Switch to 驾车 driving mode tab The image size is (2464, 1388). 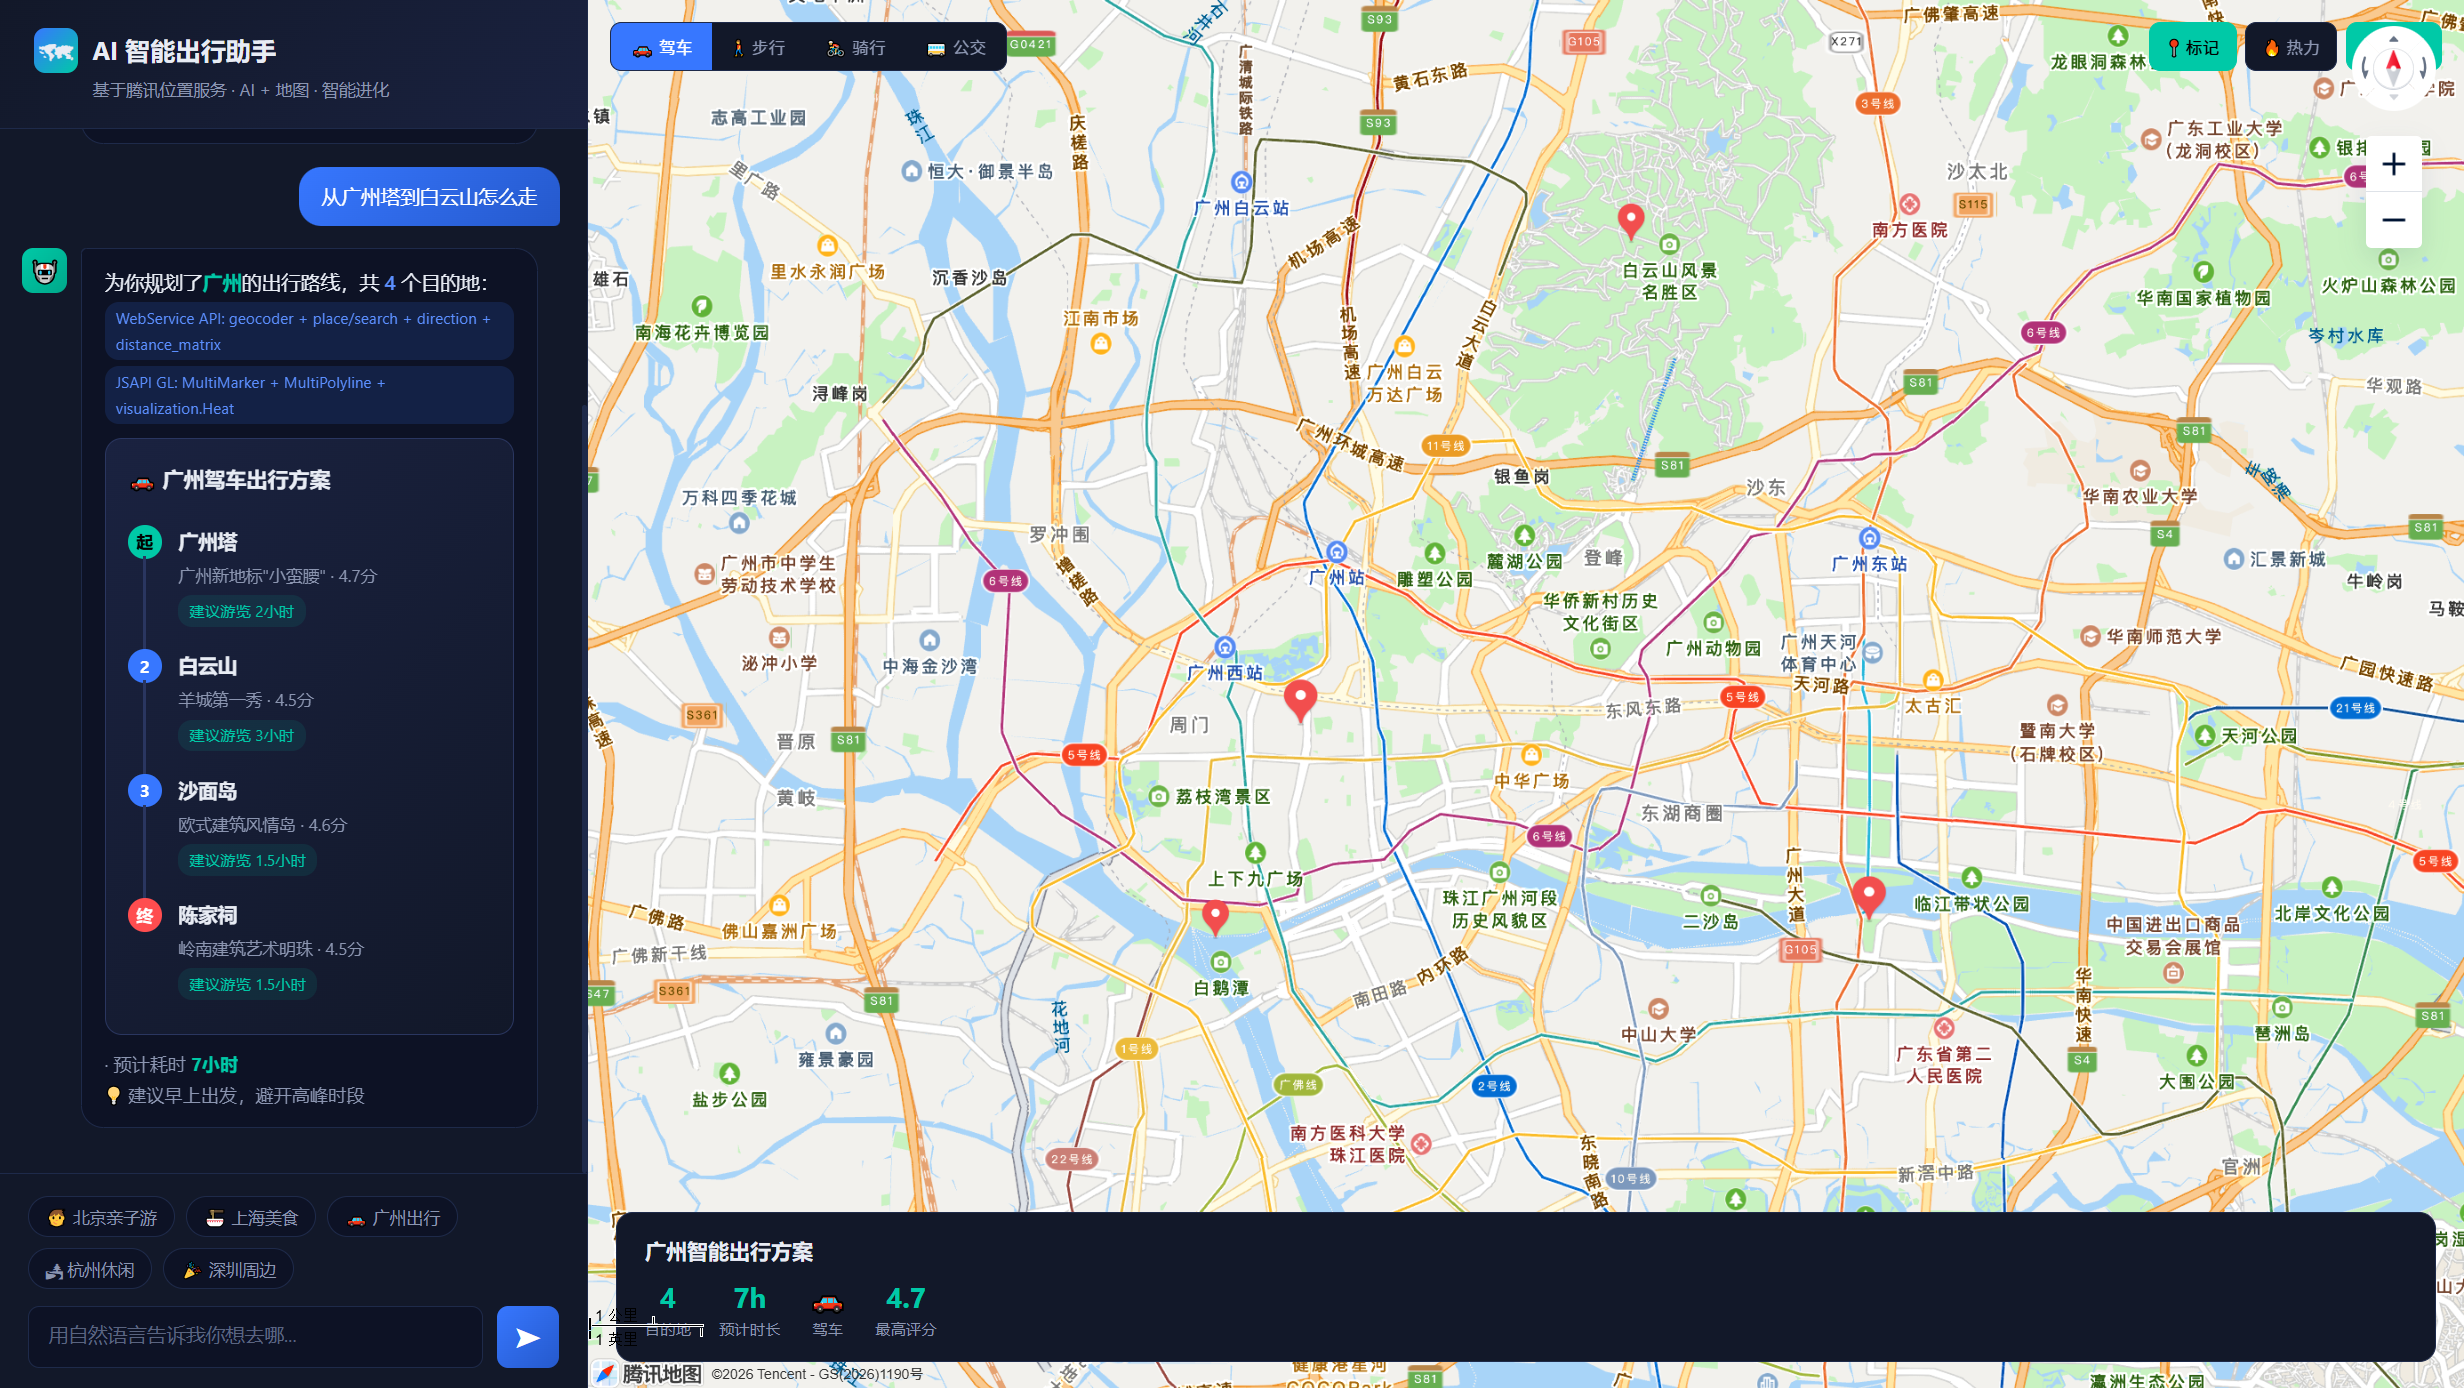click(x=662, y=47)
